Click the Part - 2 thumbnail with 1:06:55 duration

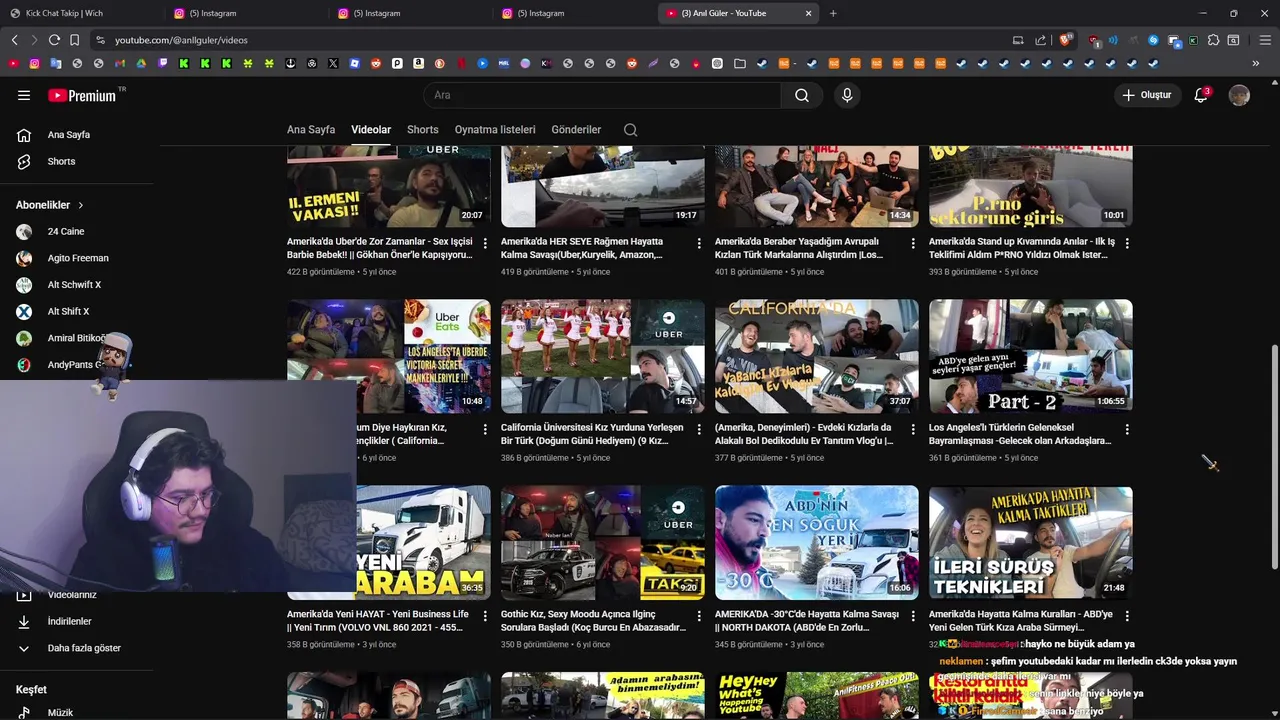click(x=1031, y=356)
